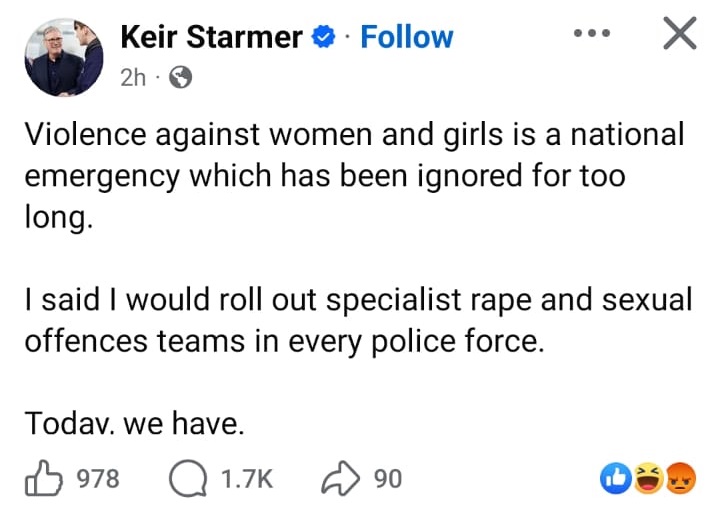
Task: Click the Keir Starmer name link
Action: click(x=211, y=37)
